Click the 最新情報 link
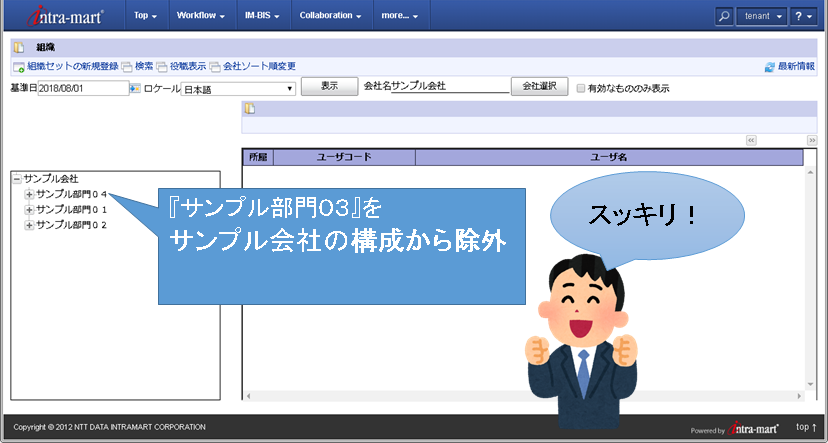This screenshot has height=443, width=828. click(x=796, y=67)
